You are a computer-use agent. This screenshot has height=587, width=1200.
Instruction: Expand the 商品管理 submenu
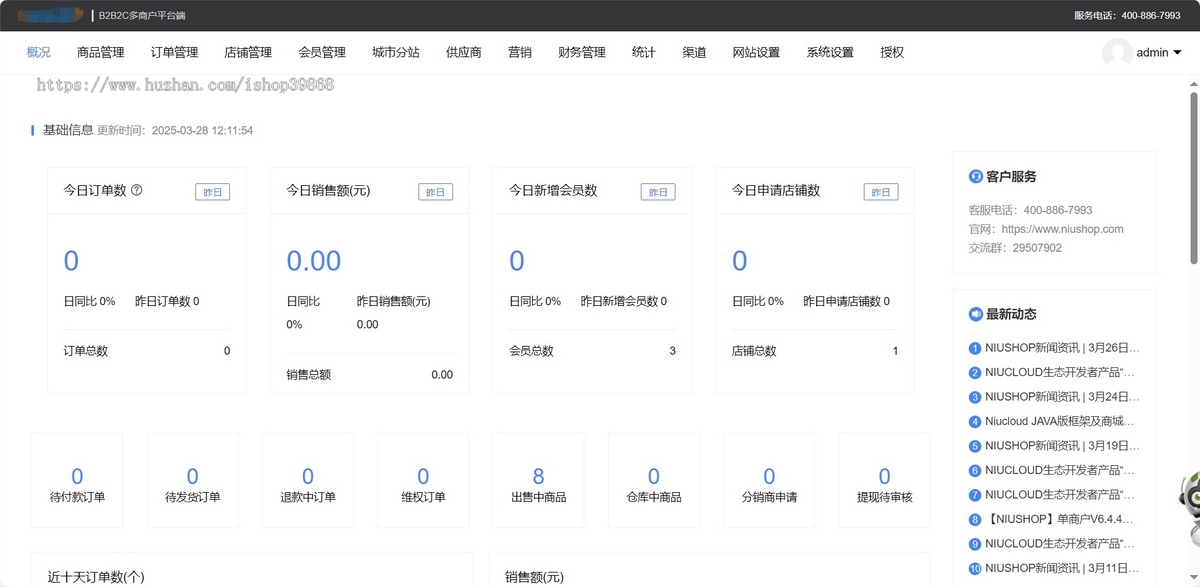(99, 52)
